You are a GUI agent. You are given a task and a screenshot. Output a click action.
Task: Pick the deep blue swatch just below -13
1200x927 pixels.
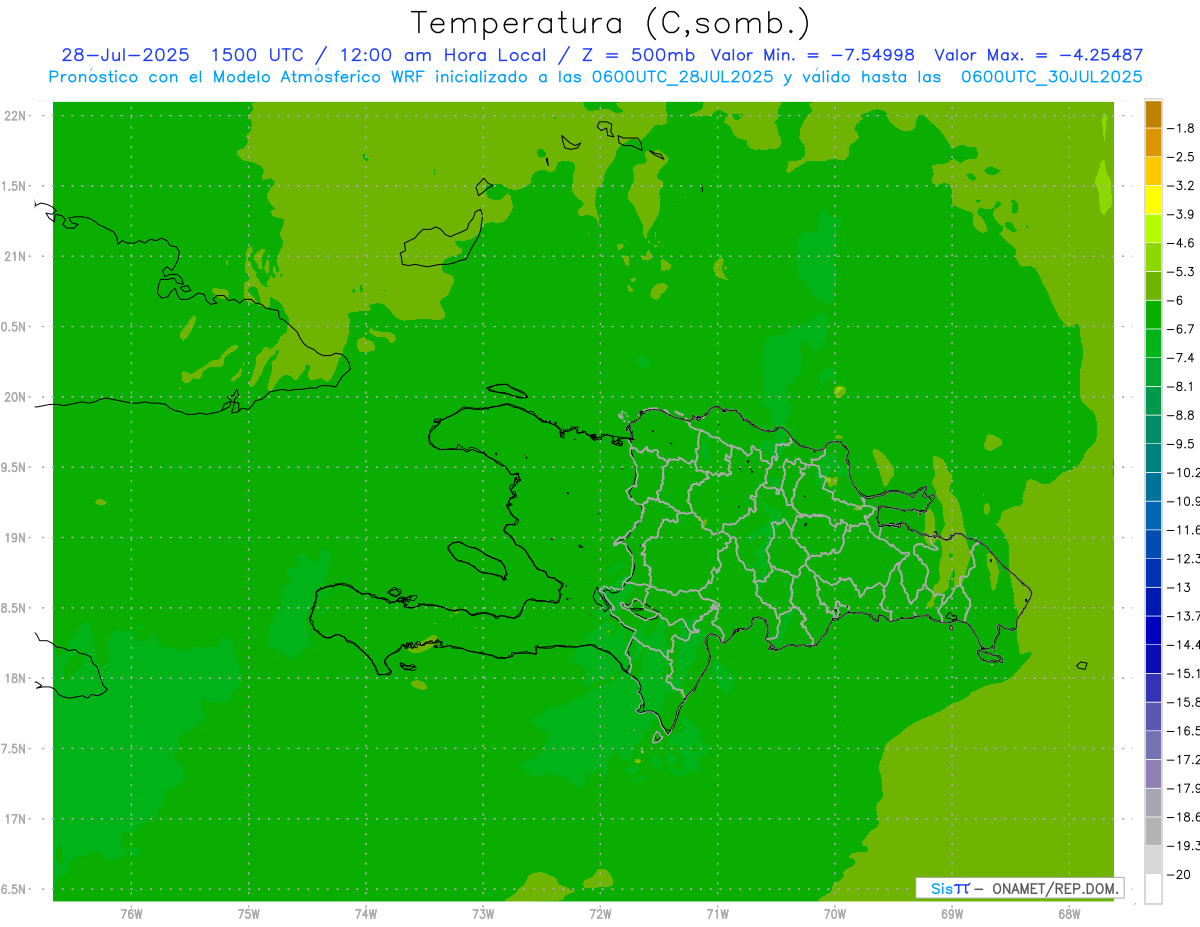1153,602
